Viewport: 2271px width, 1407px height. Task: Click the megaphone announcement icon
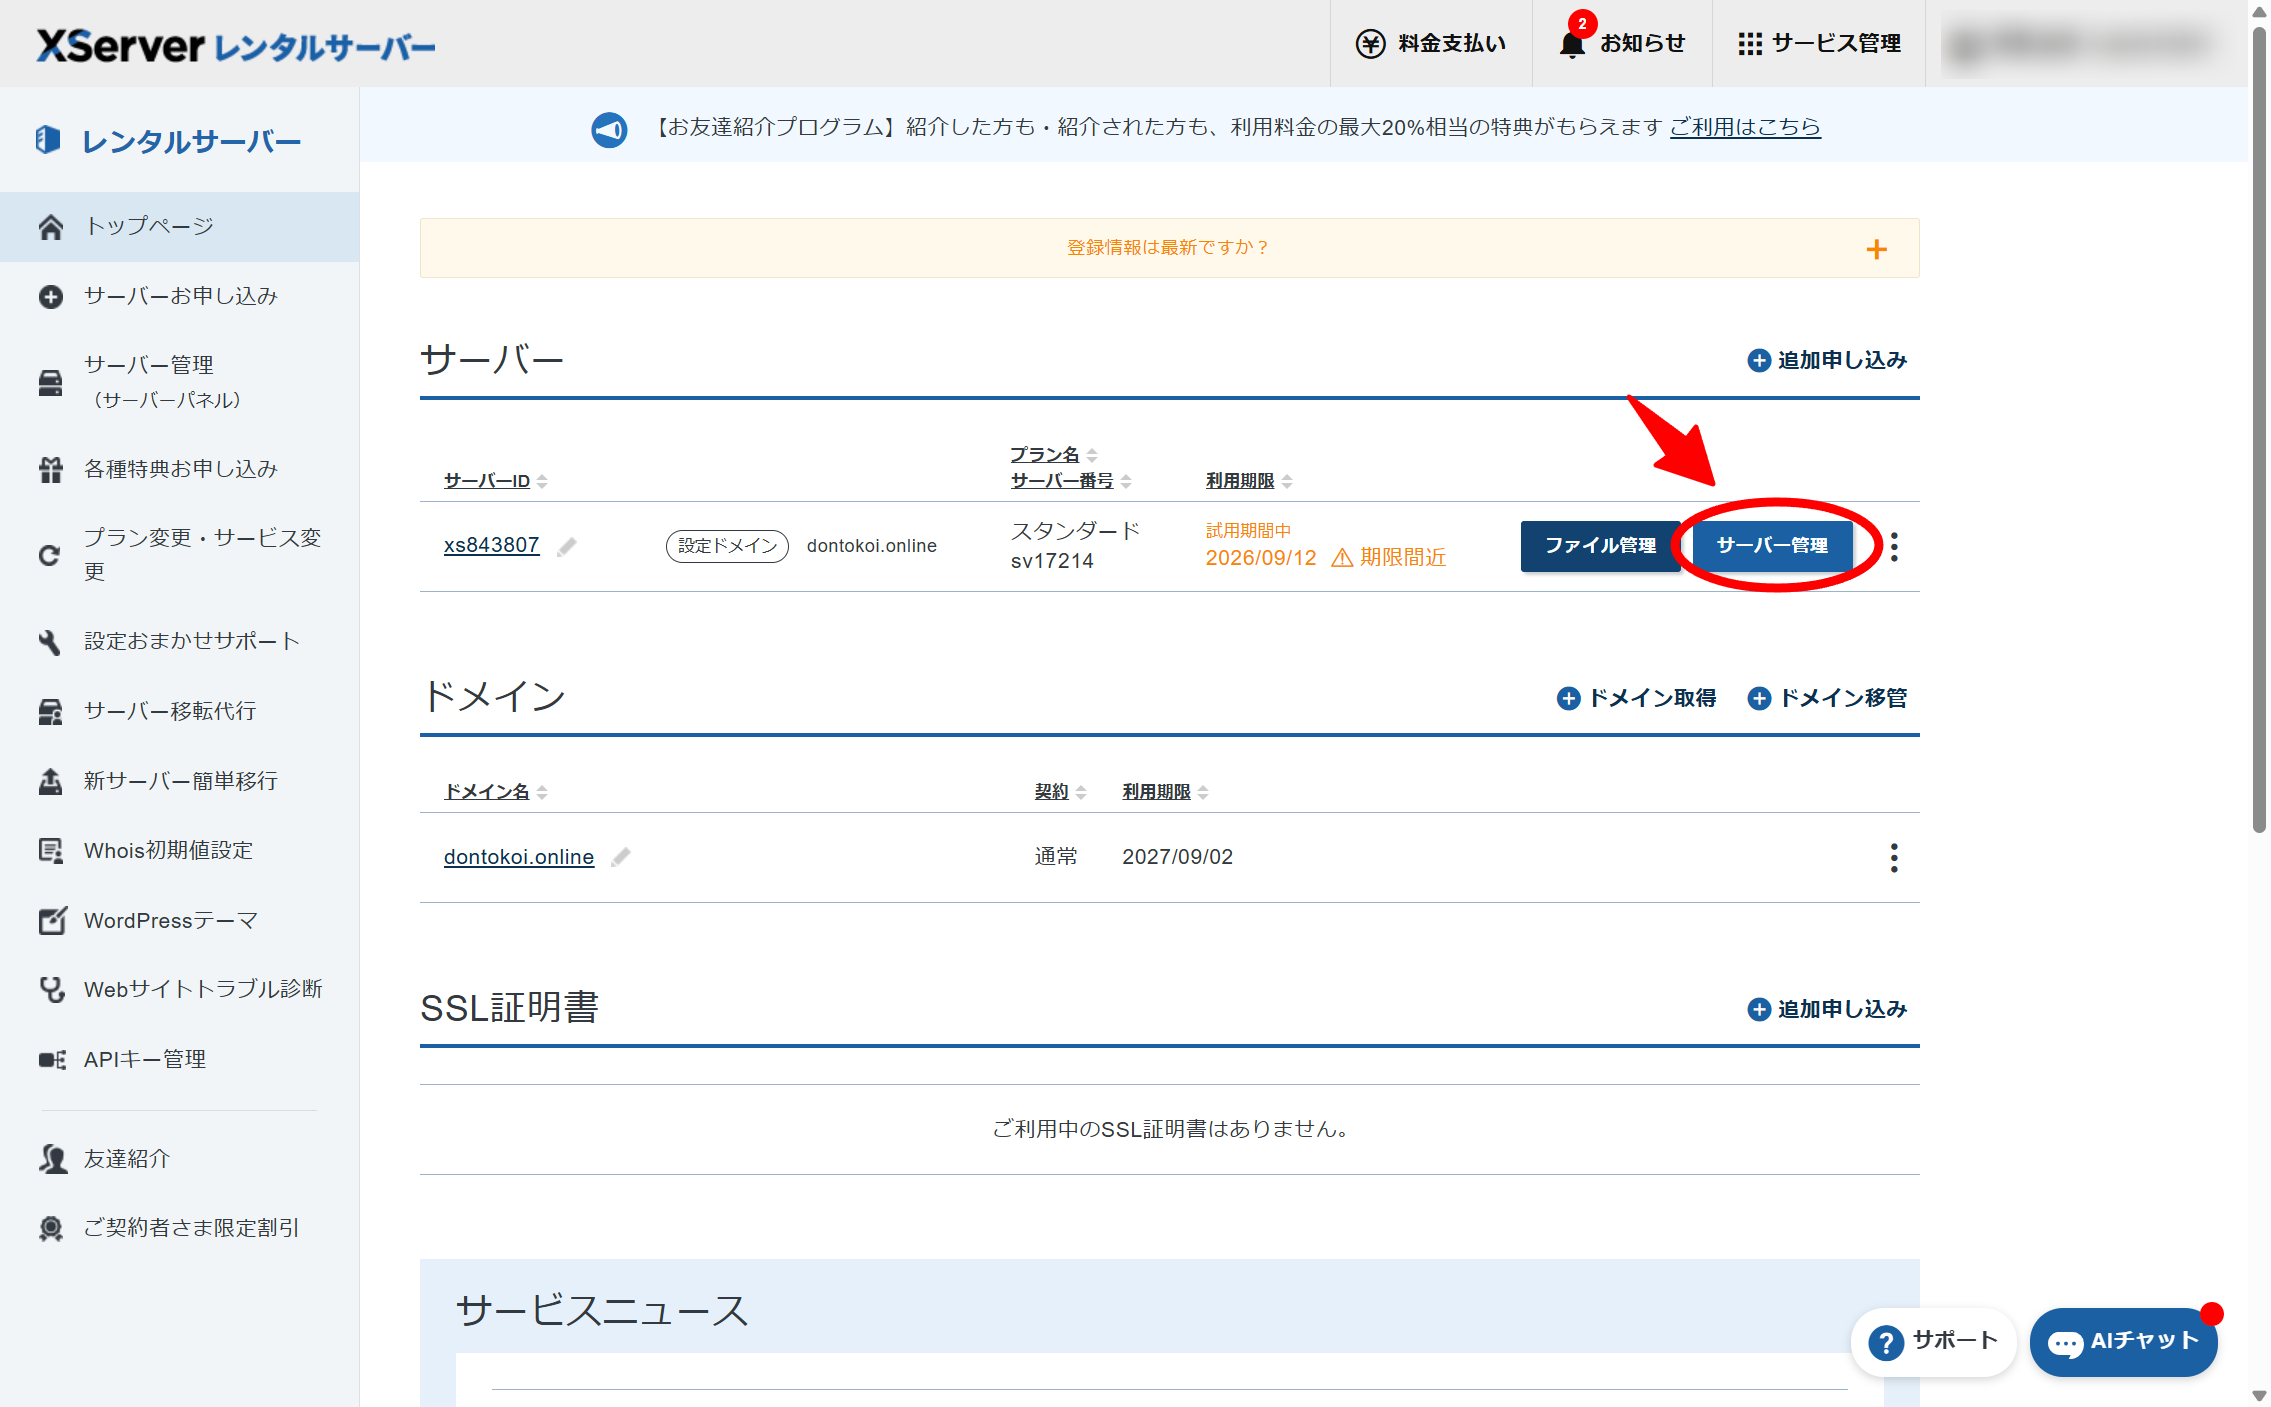click(609, 129)
